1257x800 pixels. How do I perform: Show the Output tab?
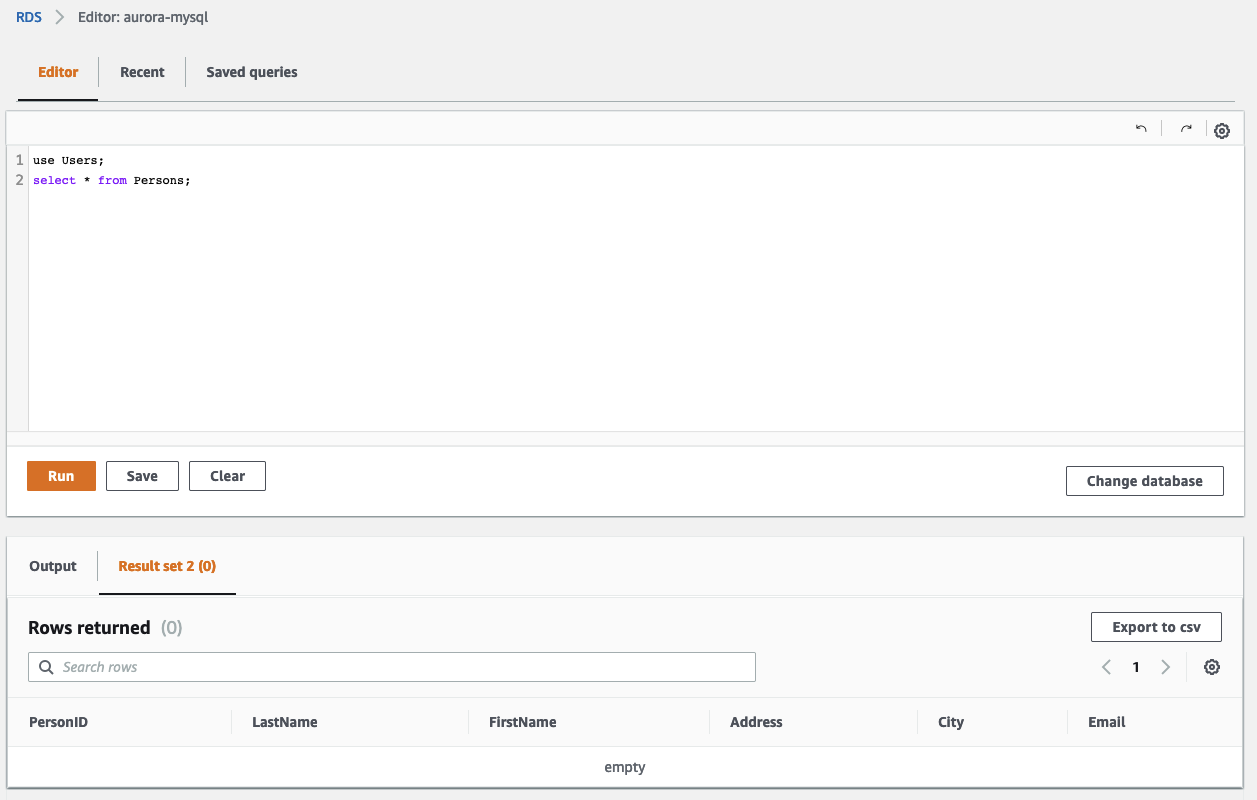pyautogui.click(x=53, y=566)
